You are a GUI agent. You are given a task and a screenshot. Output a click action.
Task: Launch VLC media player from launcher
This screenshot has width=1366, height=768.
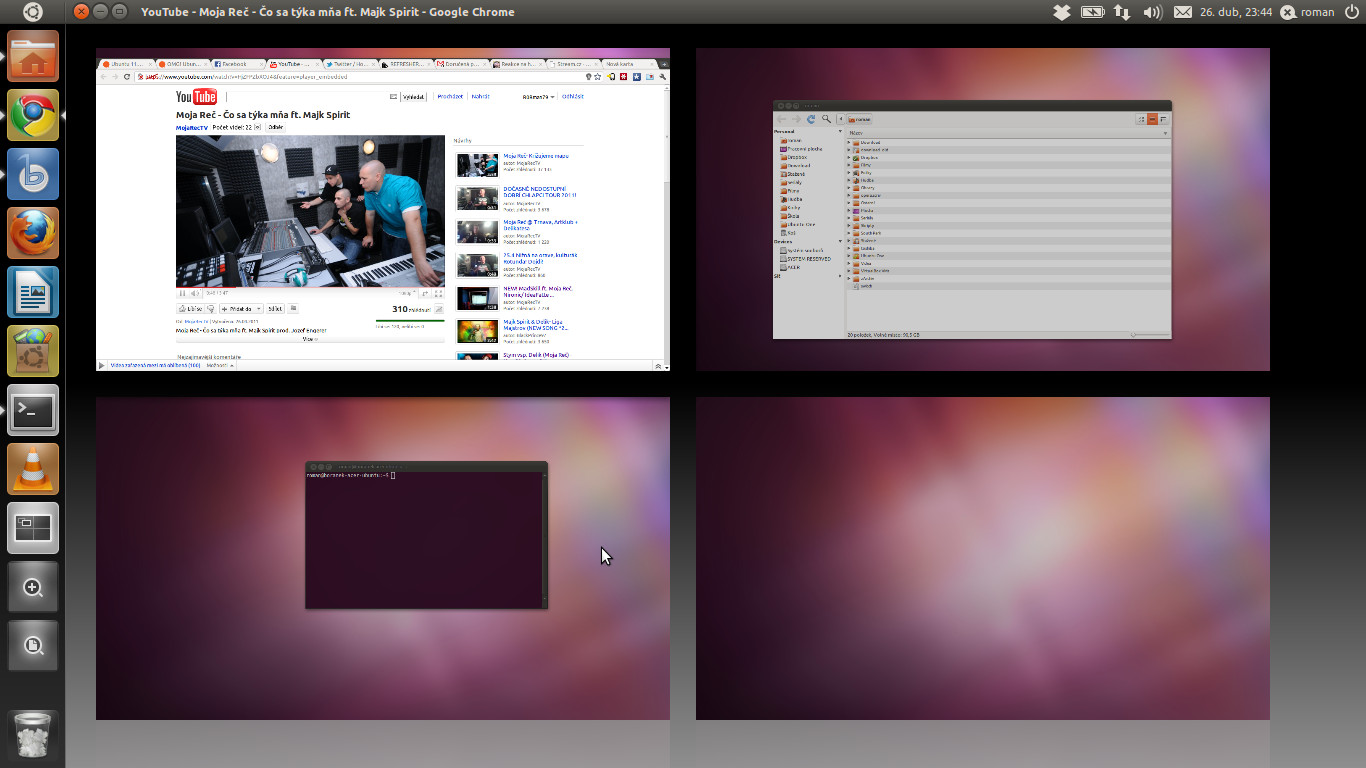tap(33, 469)
